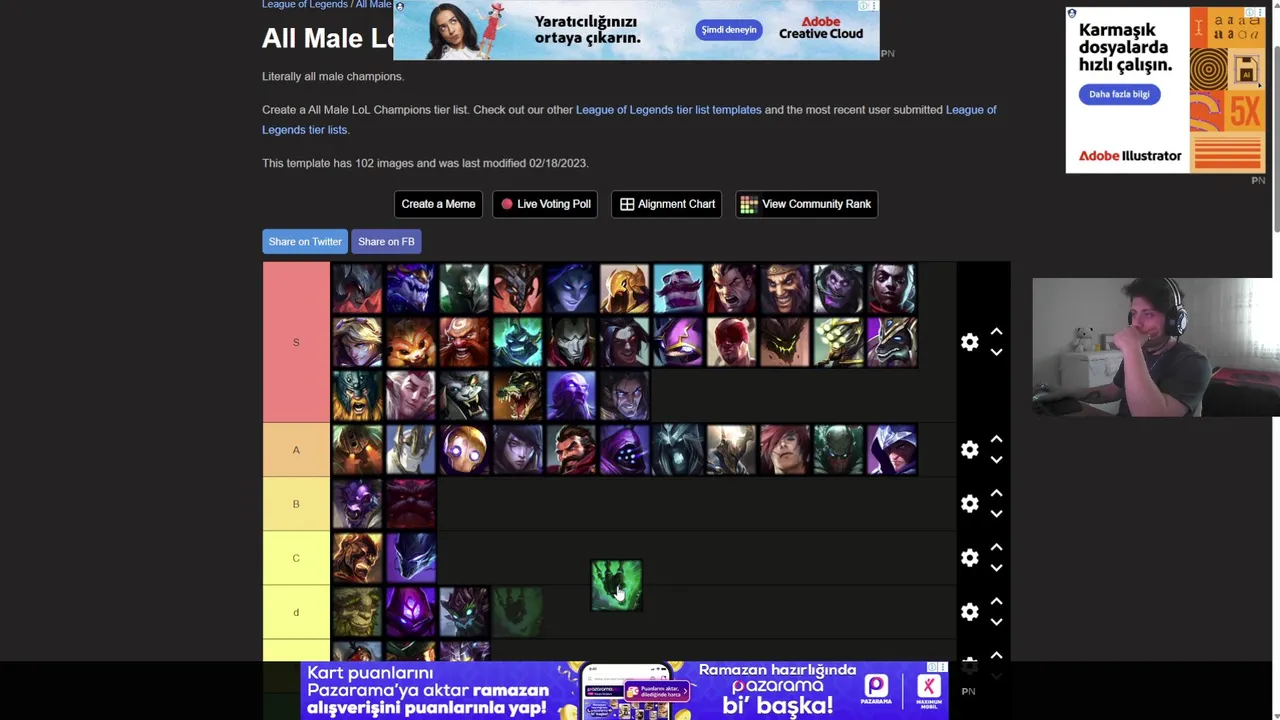Move the A tier row up
The image size is (1280, 720).
click(996, 440)
